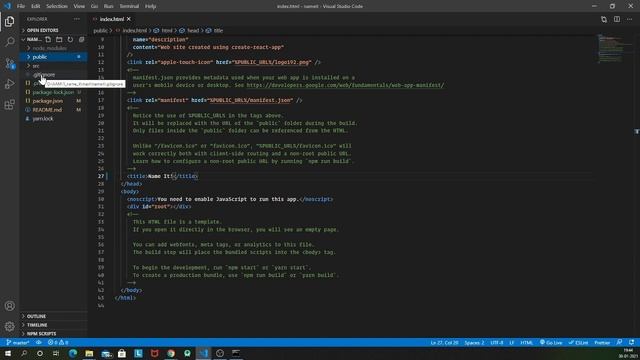Viewport: 640px width, 360px height.
Task: Select the index.html editor tab
Action: pyautogui.click(x=112, y=19)
